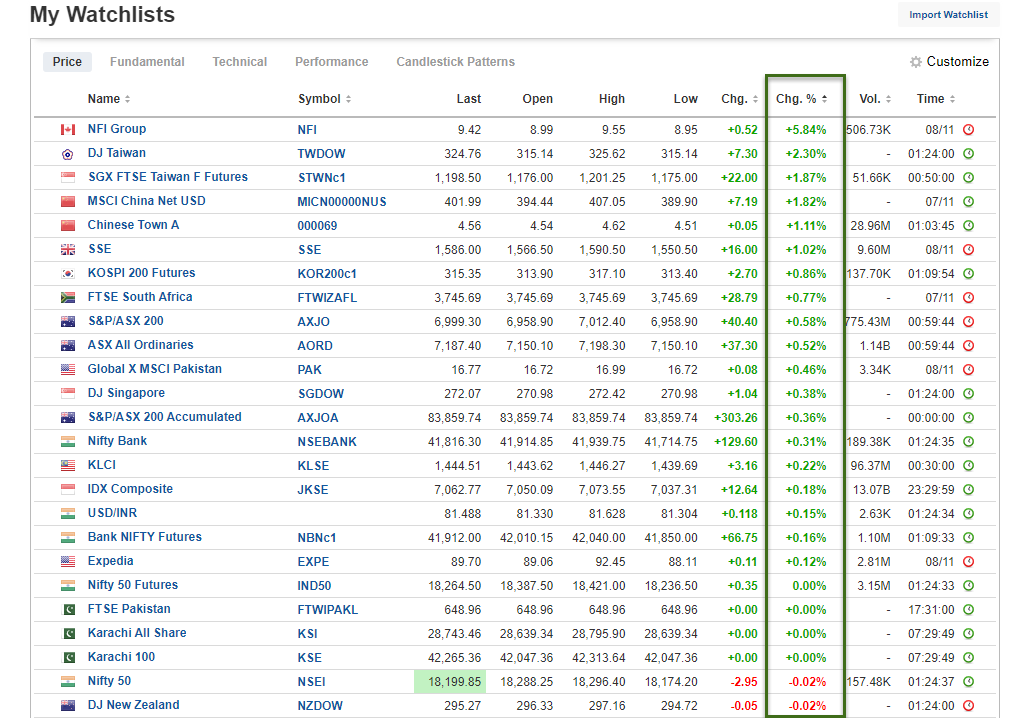Click the red clock icon in Expedia row
The height and width of the screenshot is (718, 1009).
tap(968, 562)
